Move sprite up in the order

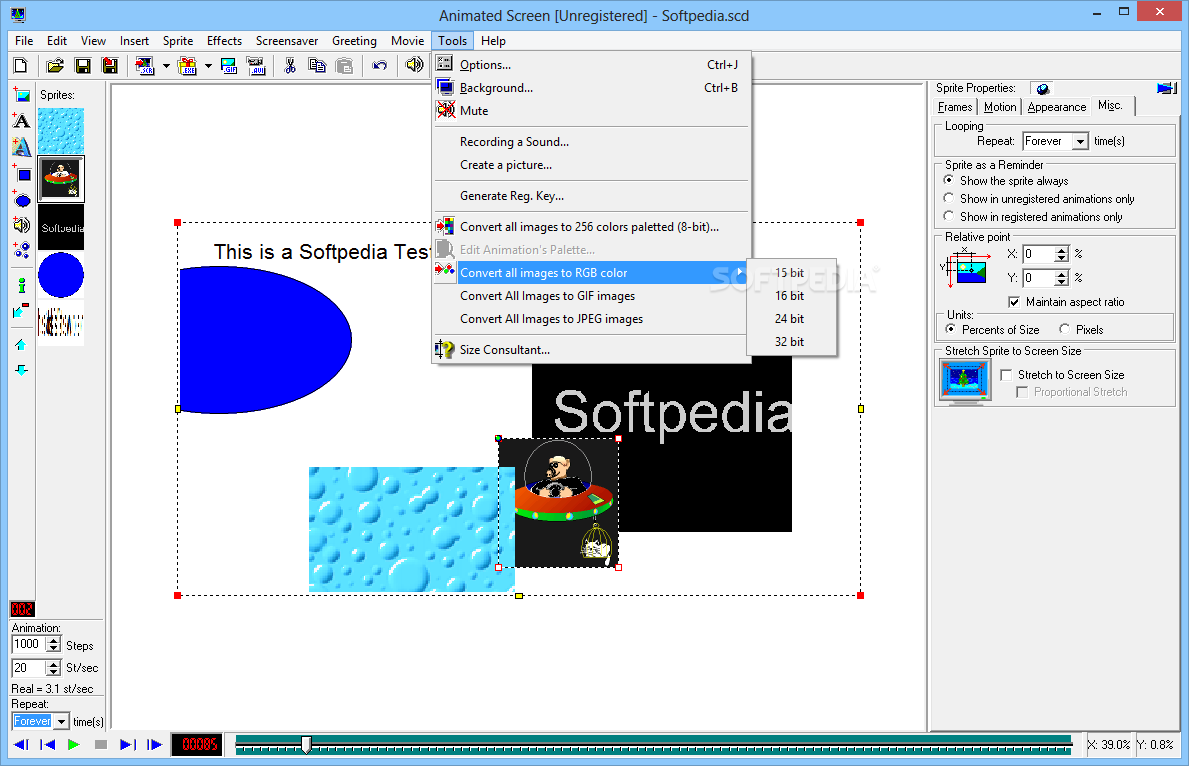[21, 345]
